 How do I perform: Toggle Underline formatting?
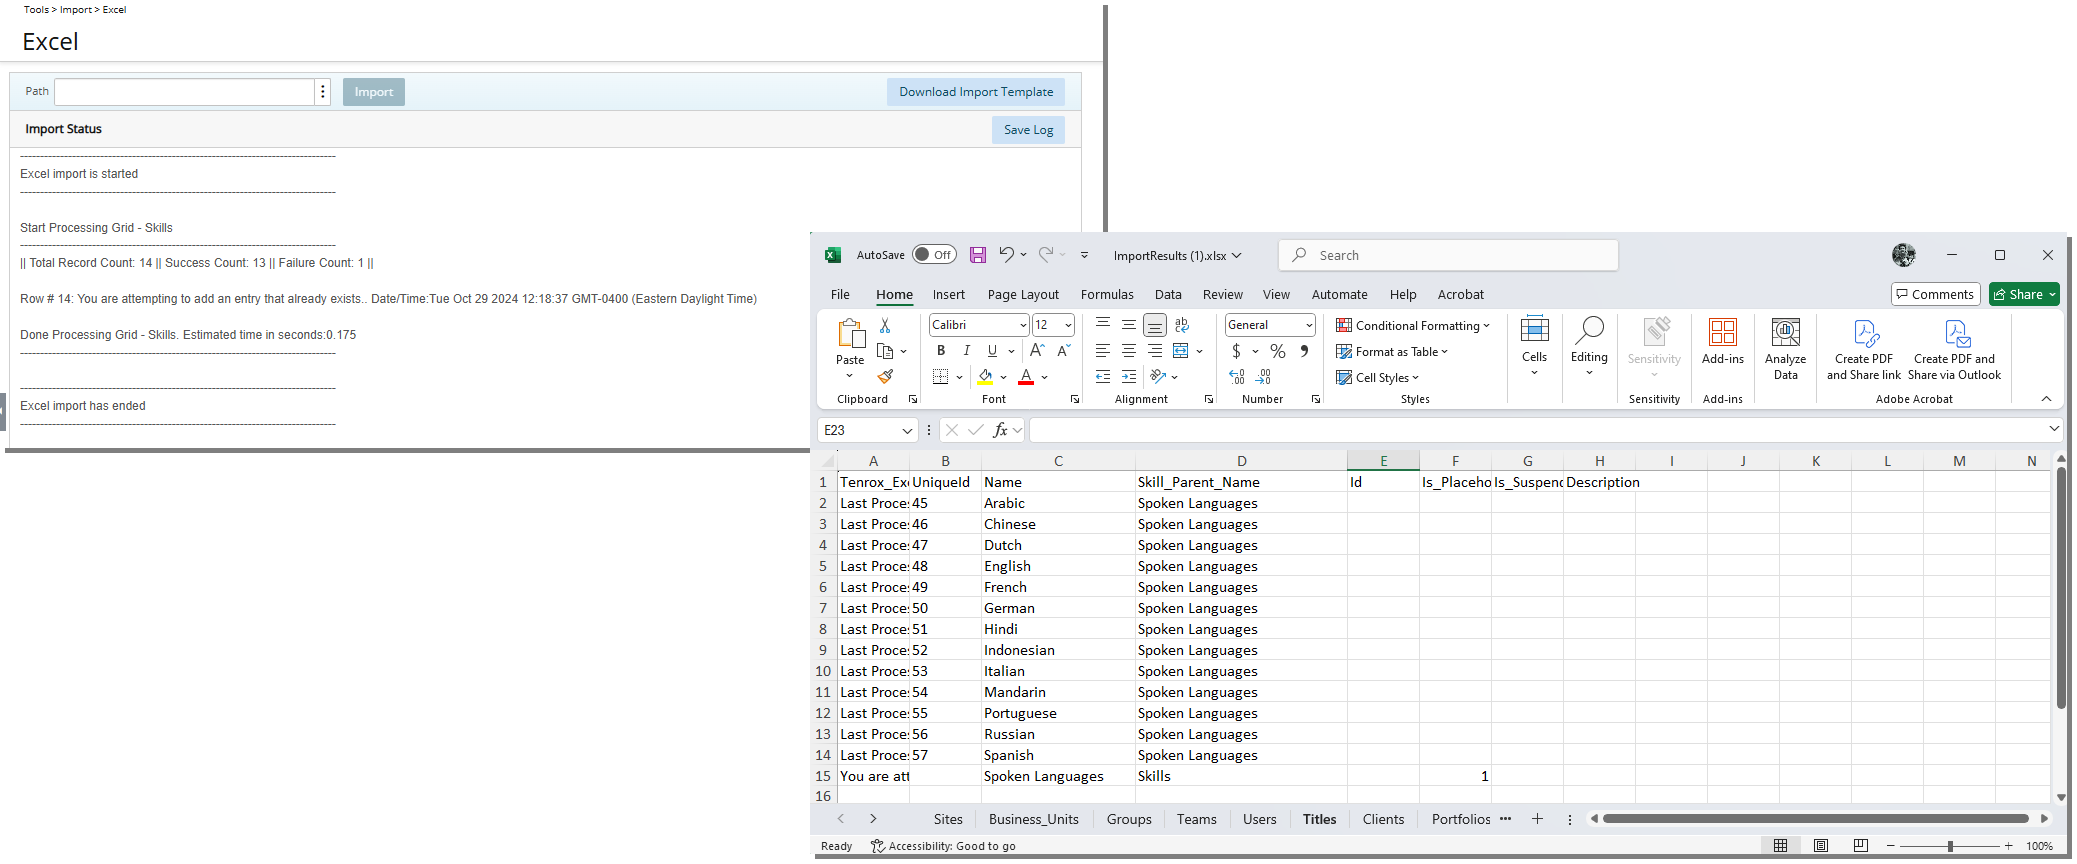(x=992, y=351)
